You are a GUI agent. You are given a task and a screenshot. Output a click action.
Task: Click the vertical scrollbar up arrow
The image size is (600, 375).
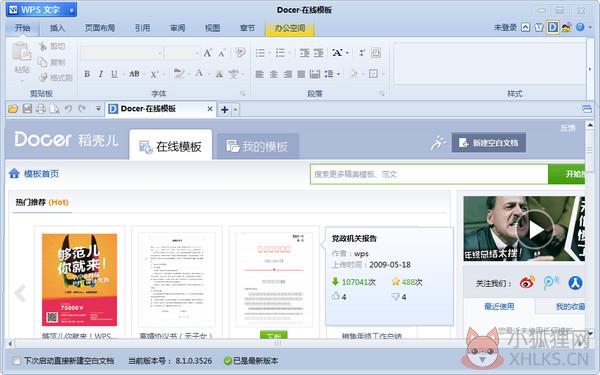590,125
